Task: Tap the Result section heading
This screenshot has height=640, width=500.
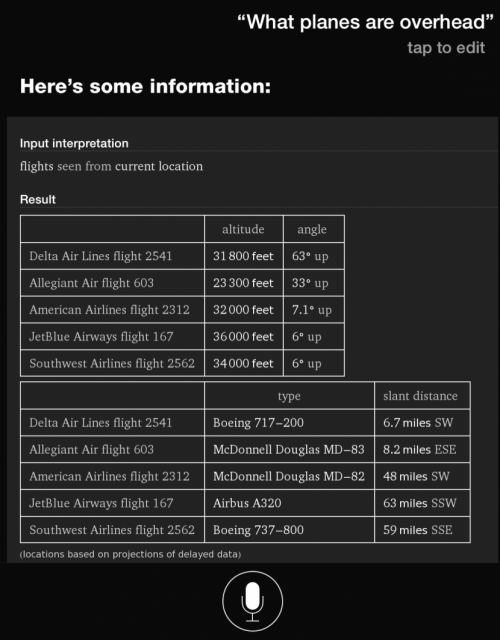Action: coord(38,200)
